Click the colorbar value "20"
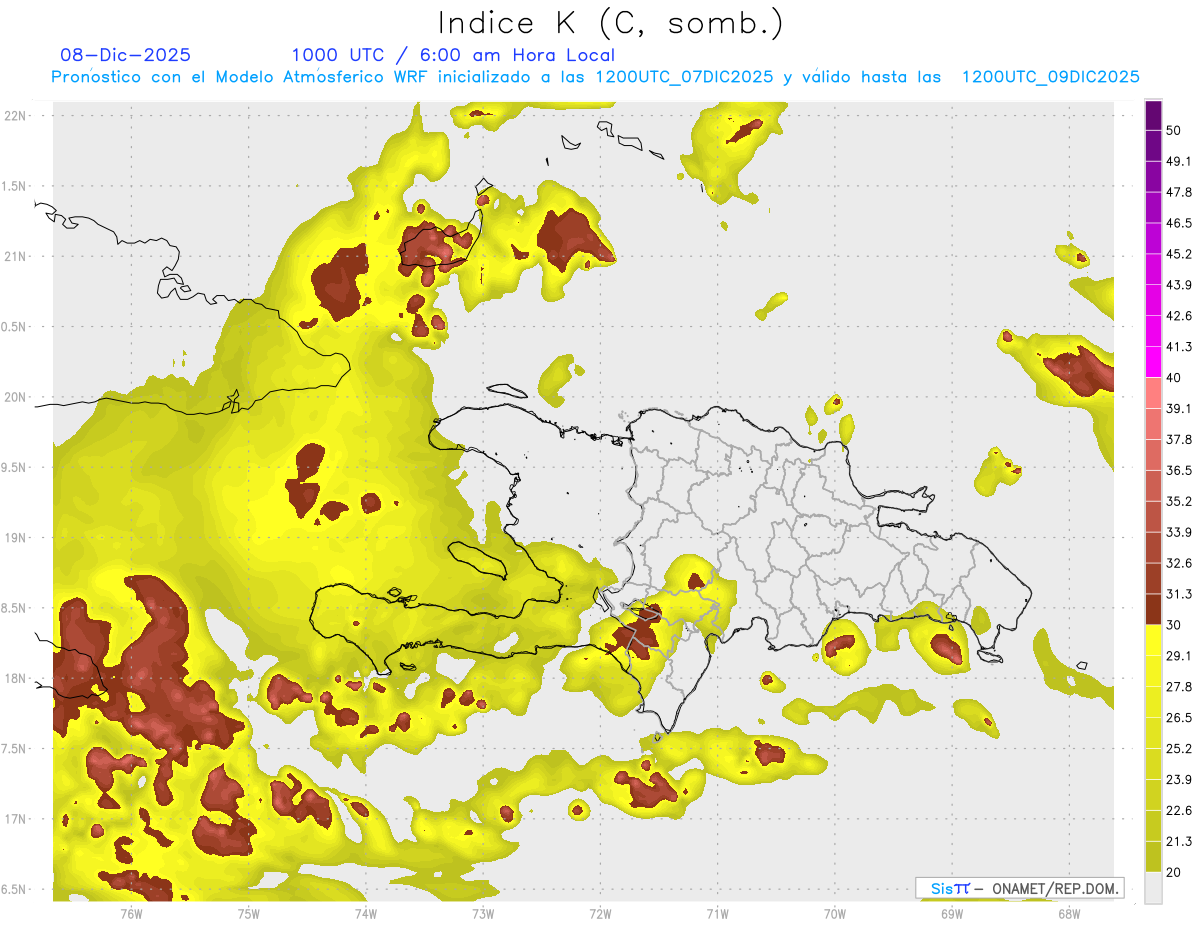The height and width of the screenshot is (927, 1200). 1174,872
